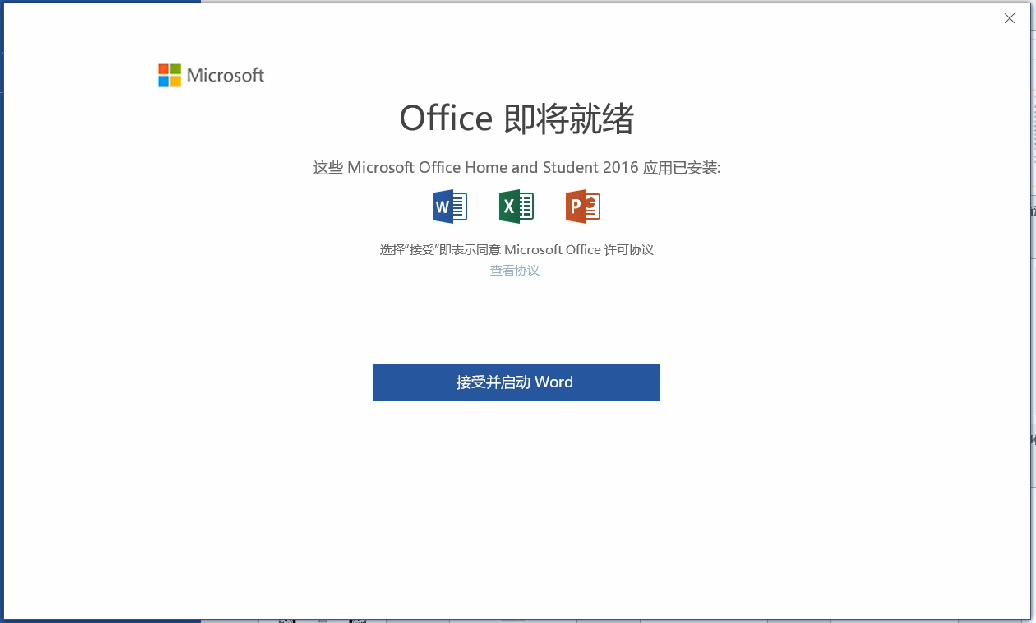
Task: Click the gray Microsoft wordmark text
Action: pos(226,76)
